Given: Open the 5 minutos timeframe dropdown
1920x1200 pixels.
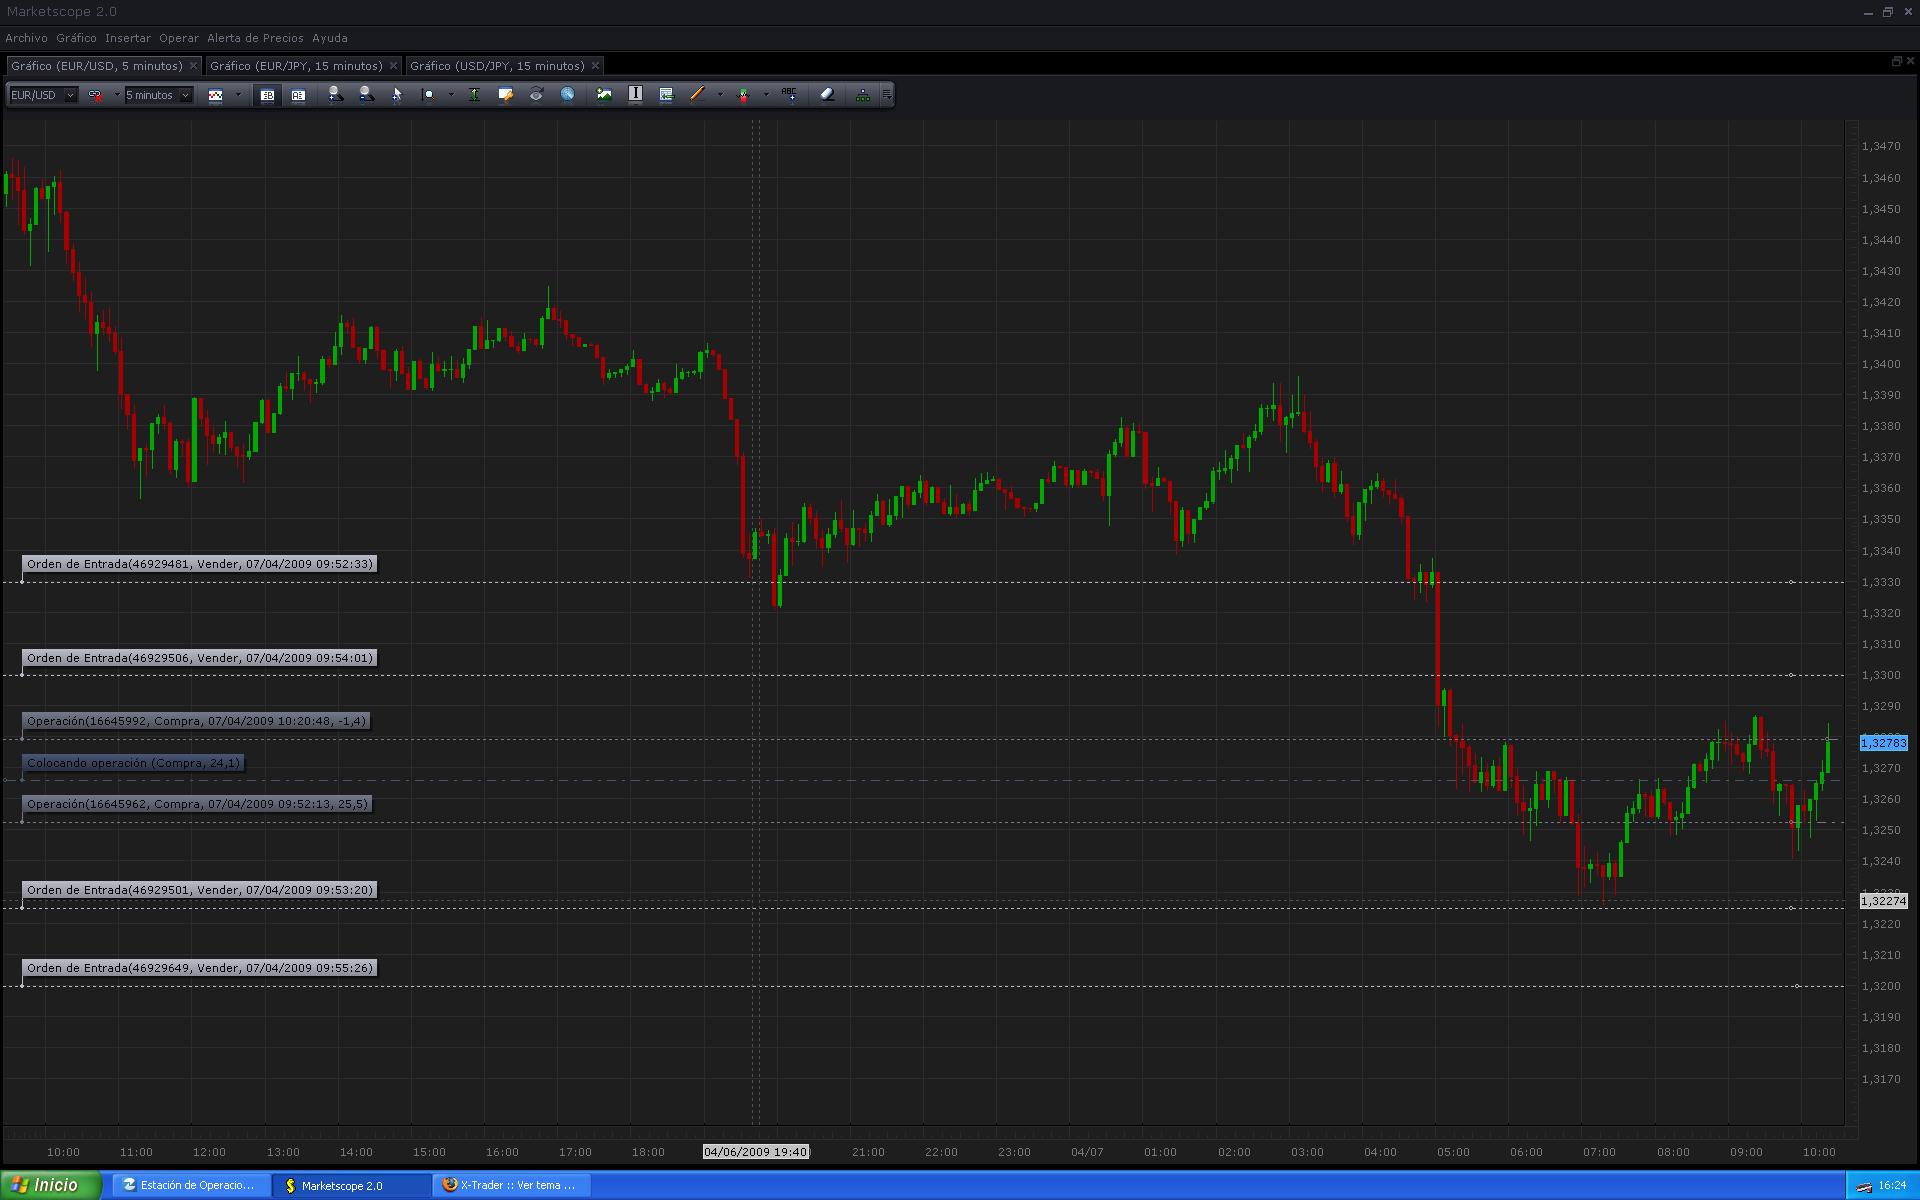Looking at the screenshot, I should click(185, 95).
